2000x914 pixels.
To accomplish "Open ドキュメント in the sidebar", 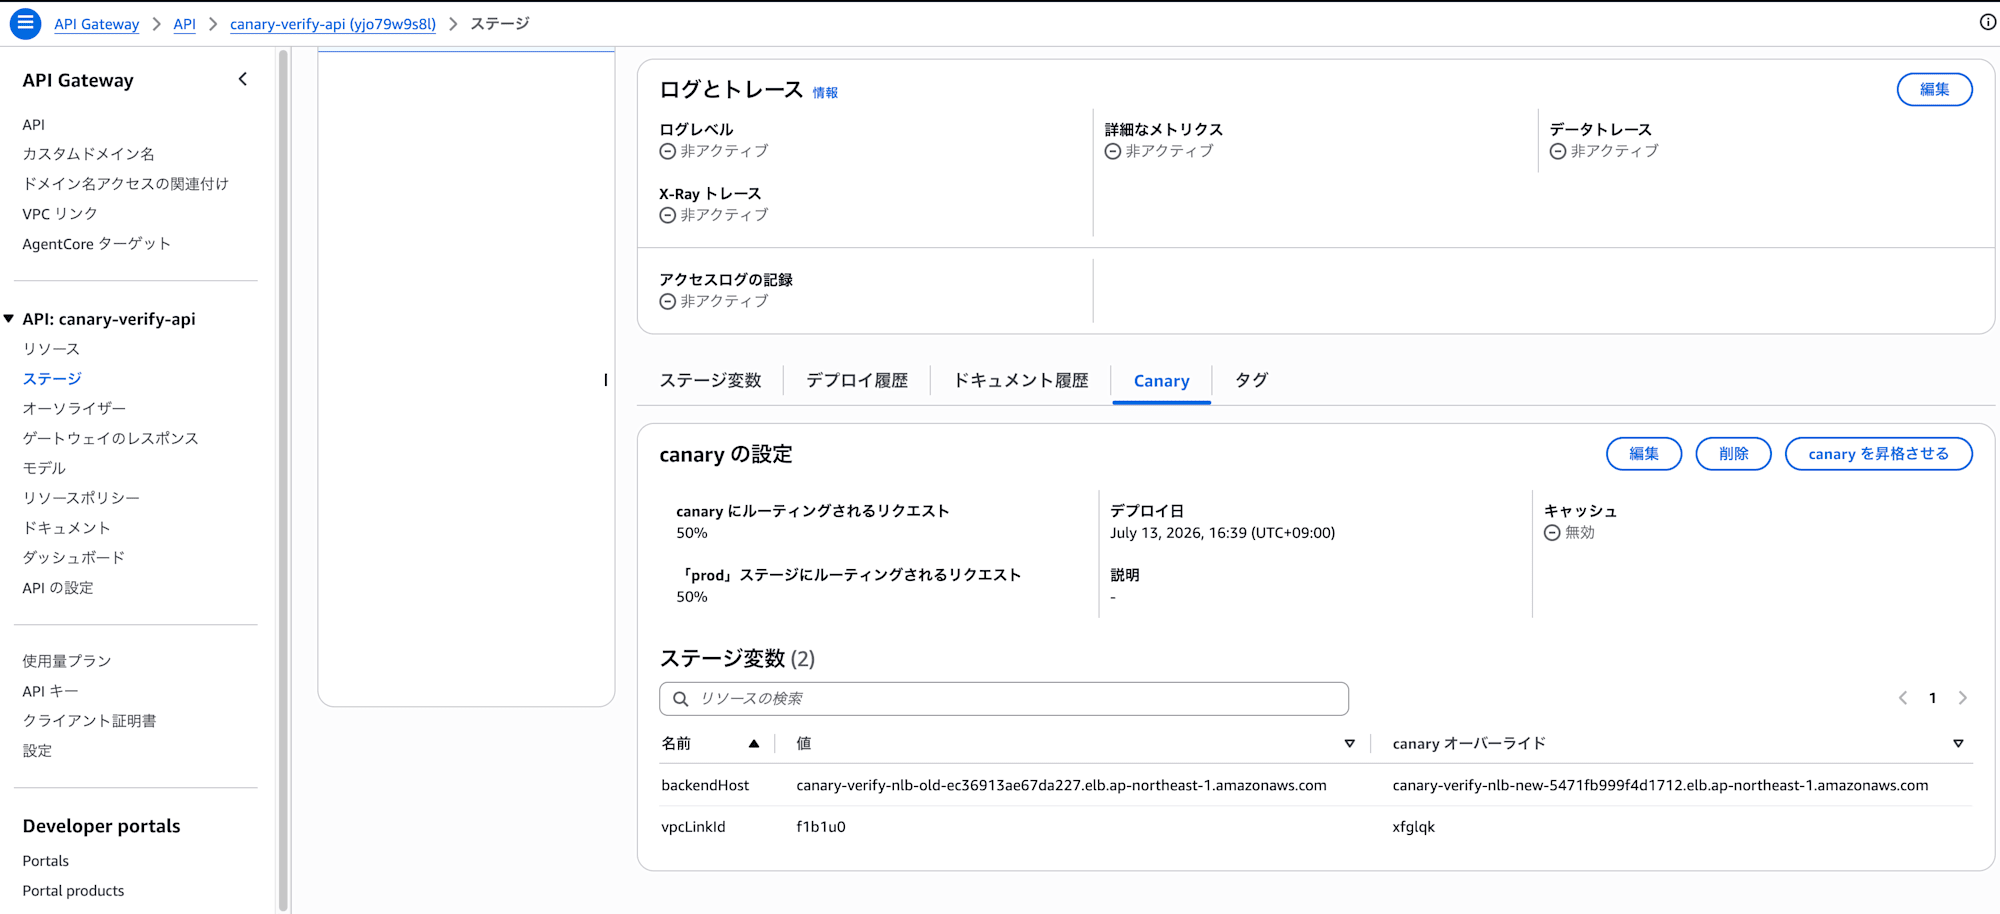I will [x=67, y=528].
